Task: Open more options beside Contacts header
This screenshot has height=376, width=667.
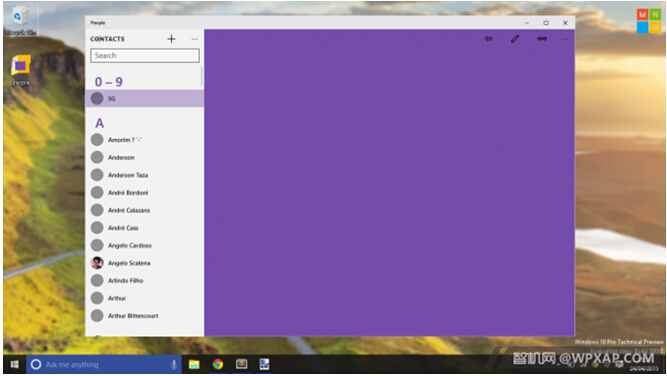Action: (x=194, y=39)
